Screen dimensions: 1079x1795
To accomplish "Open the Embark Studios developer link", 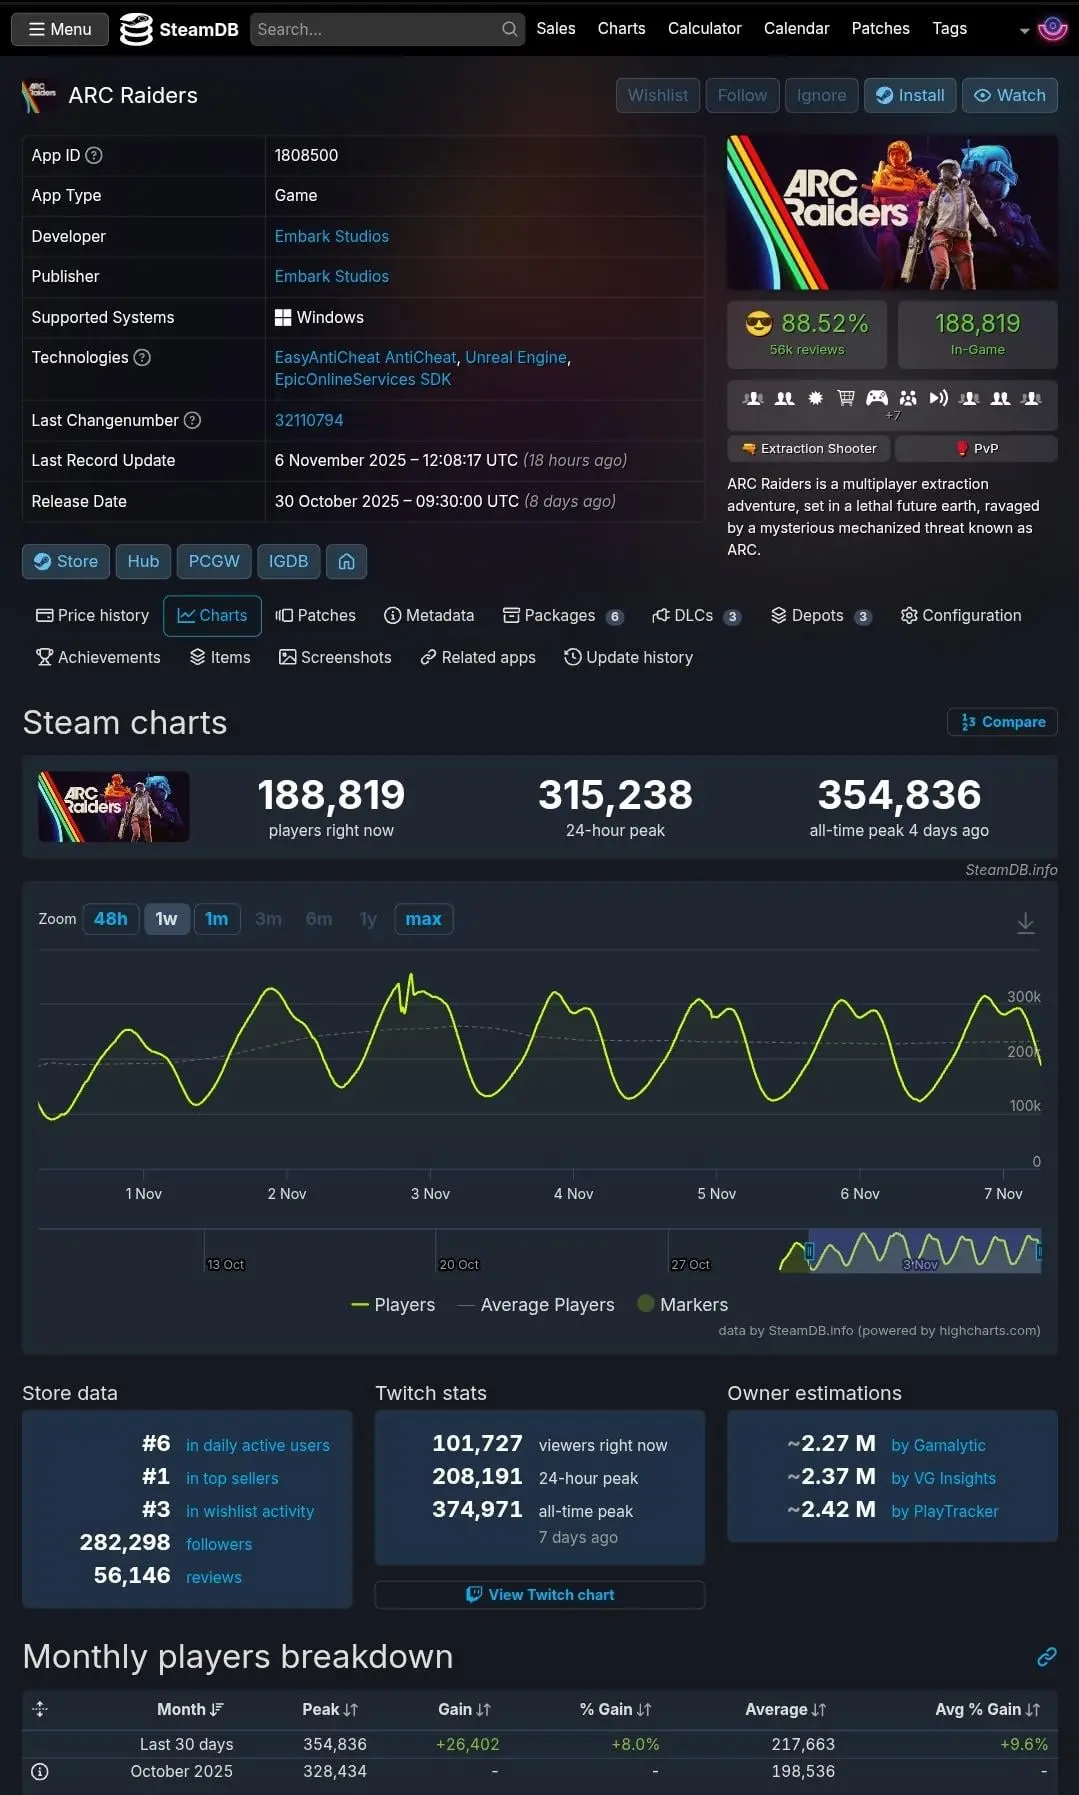I will (x=331, y=237).
